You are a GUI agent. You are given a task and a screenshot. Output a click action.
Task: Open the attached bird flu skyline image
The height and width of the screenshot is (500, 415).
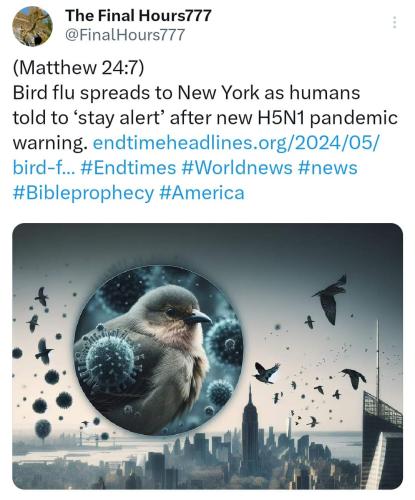[207, 356]
